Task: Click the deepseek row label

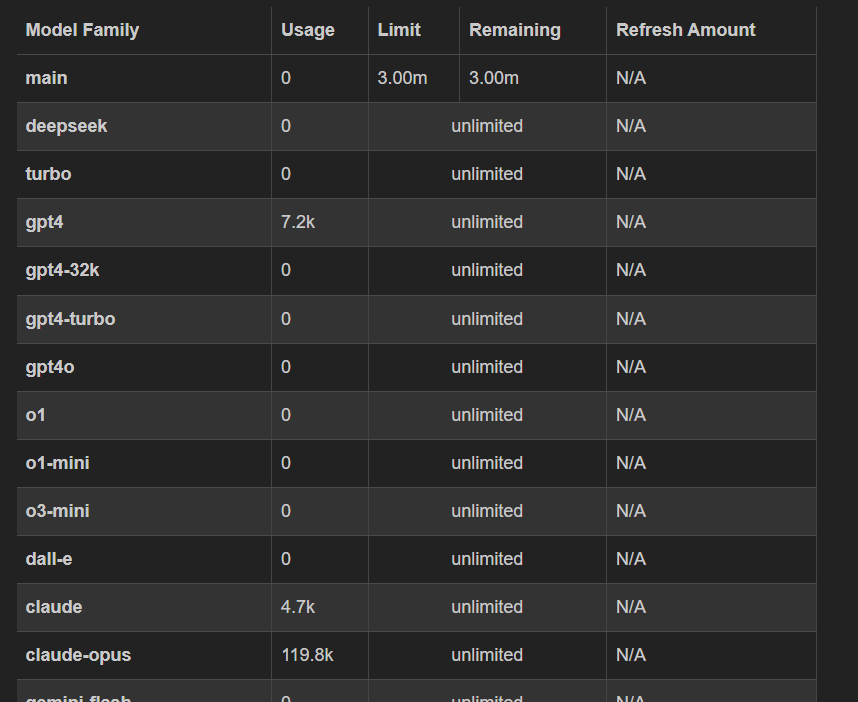Action: 66,126
